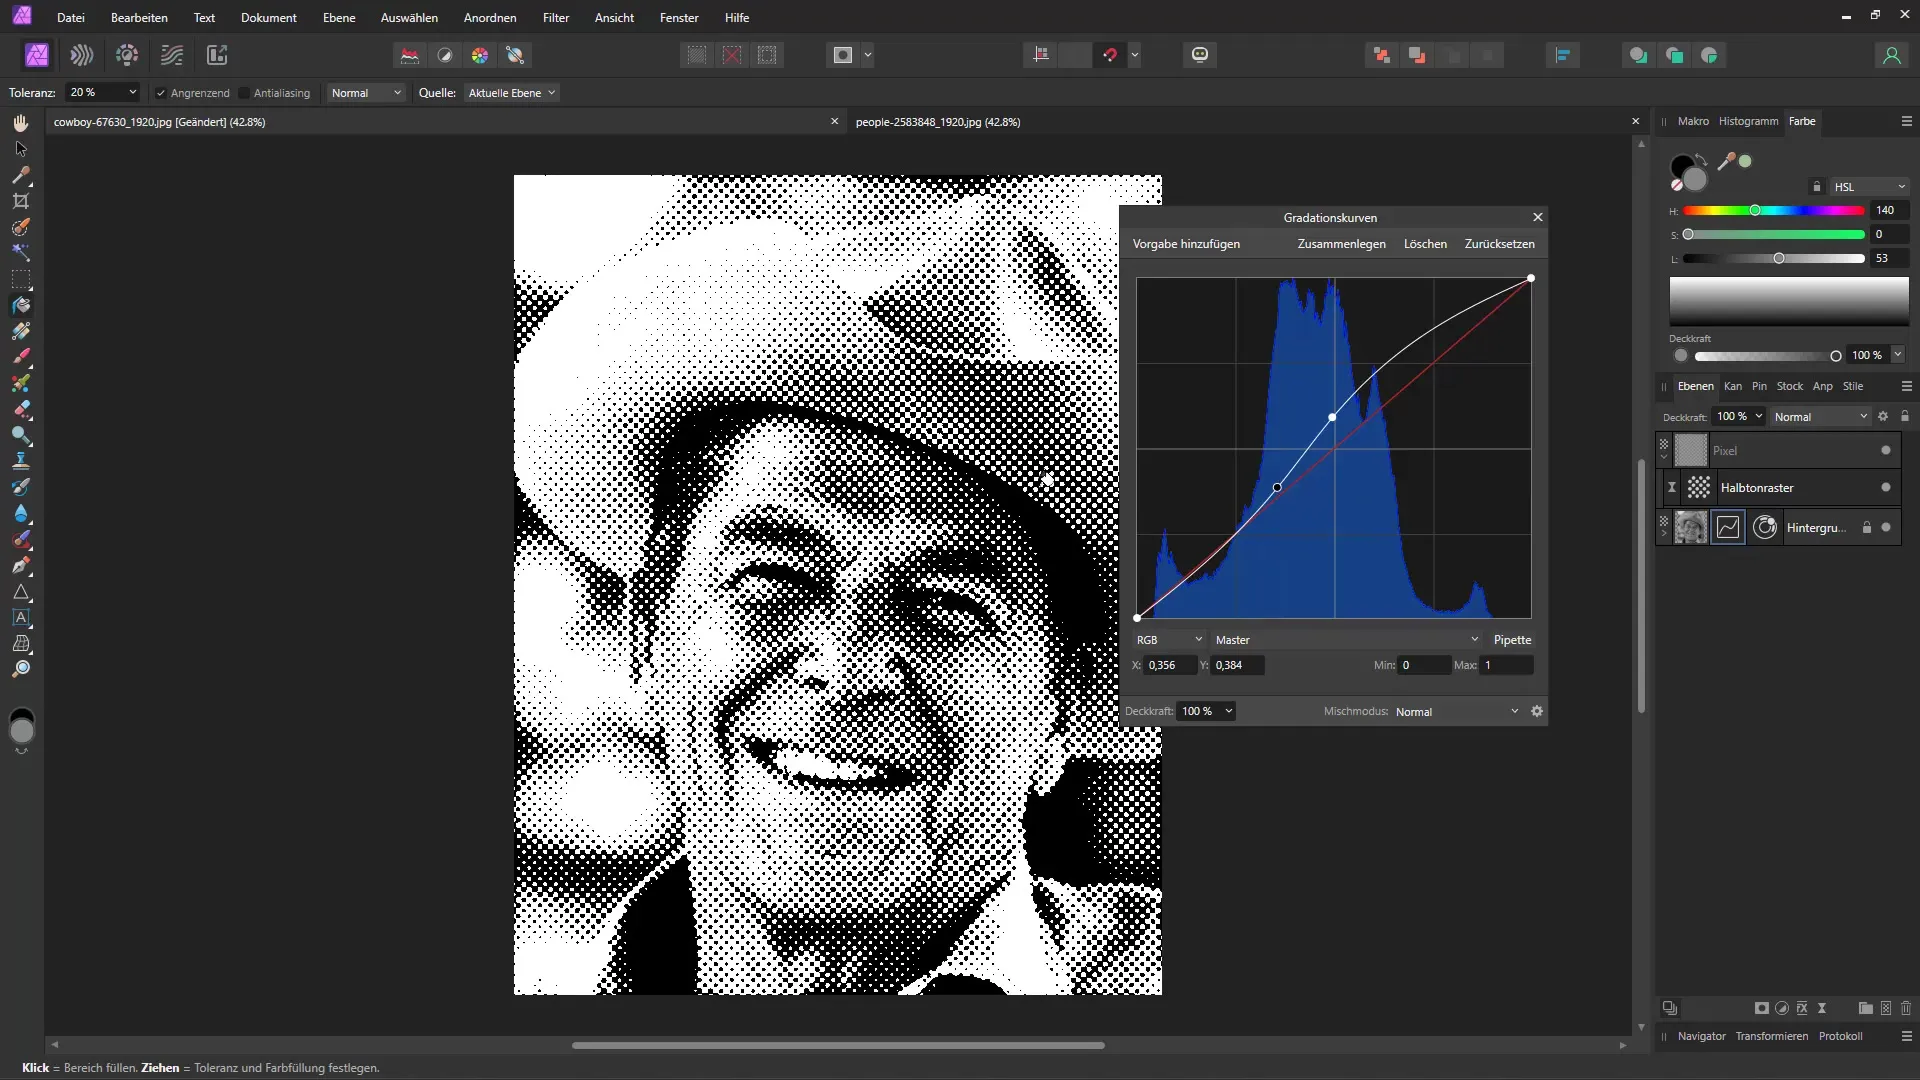Open Mischmodus dropdown in Gradationskurven
This screenshot has width=1920, height=1080.
[x=1457, y=712]
